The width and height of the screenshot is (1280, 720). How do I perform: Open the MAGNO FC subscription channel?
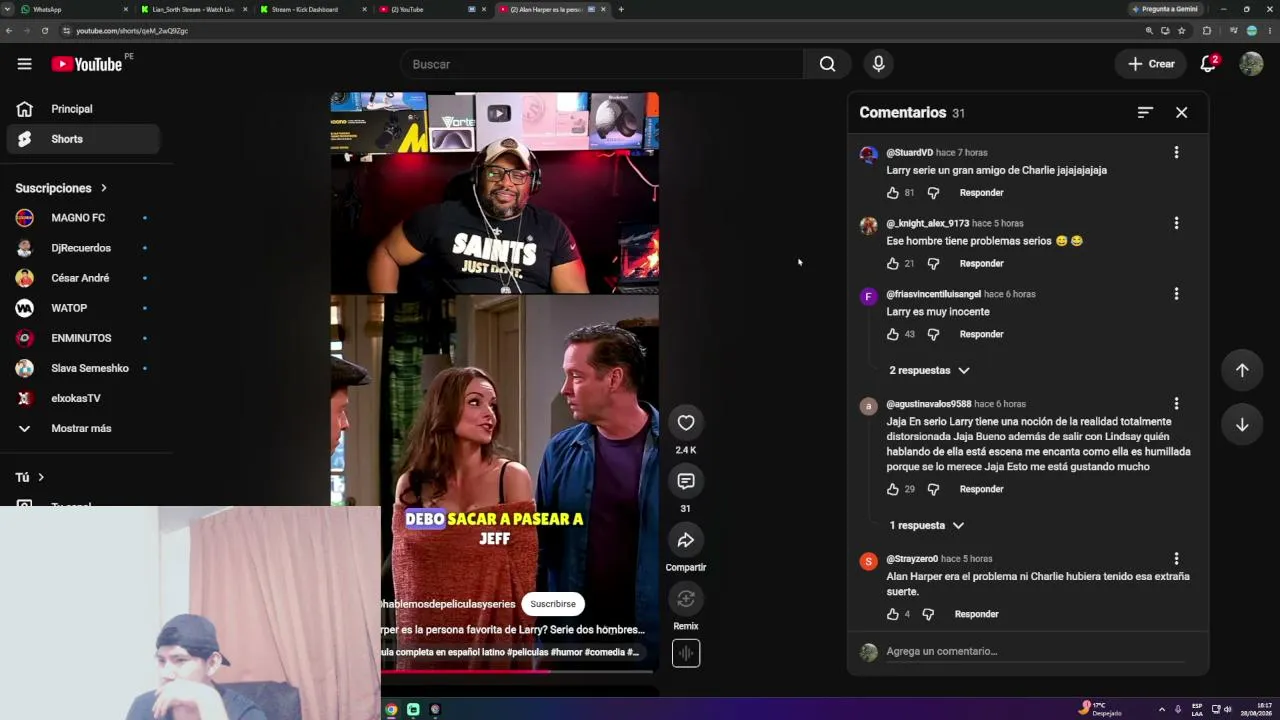point(81,218)
